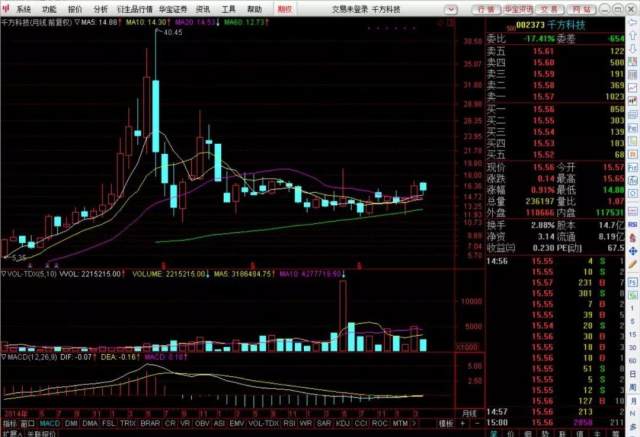Click the 期权 menu item
Viewport: 640px width, 437px height.
(284, 9)
